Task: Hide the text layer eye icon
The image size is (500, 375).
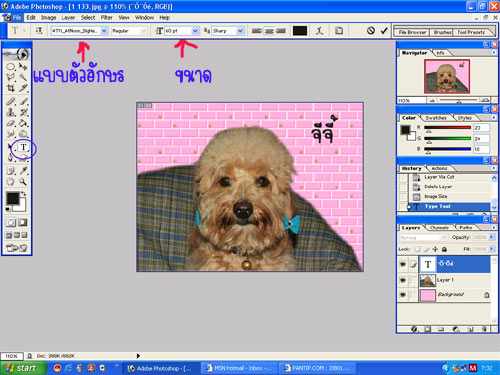Action: 403,264
